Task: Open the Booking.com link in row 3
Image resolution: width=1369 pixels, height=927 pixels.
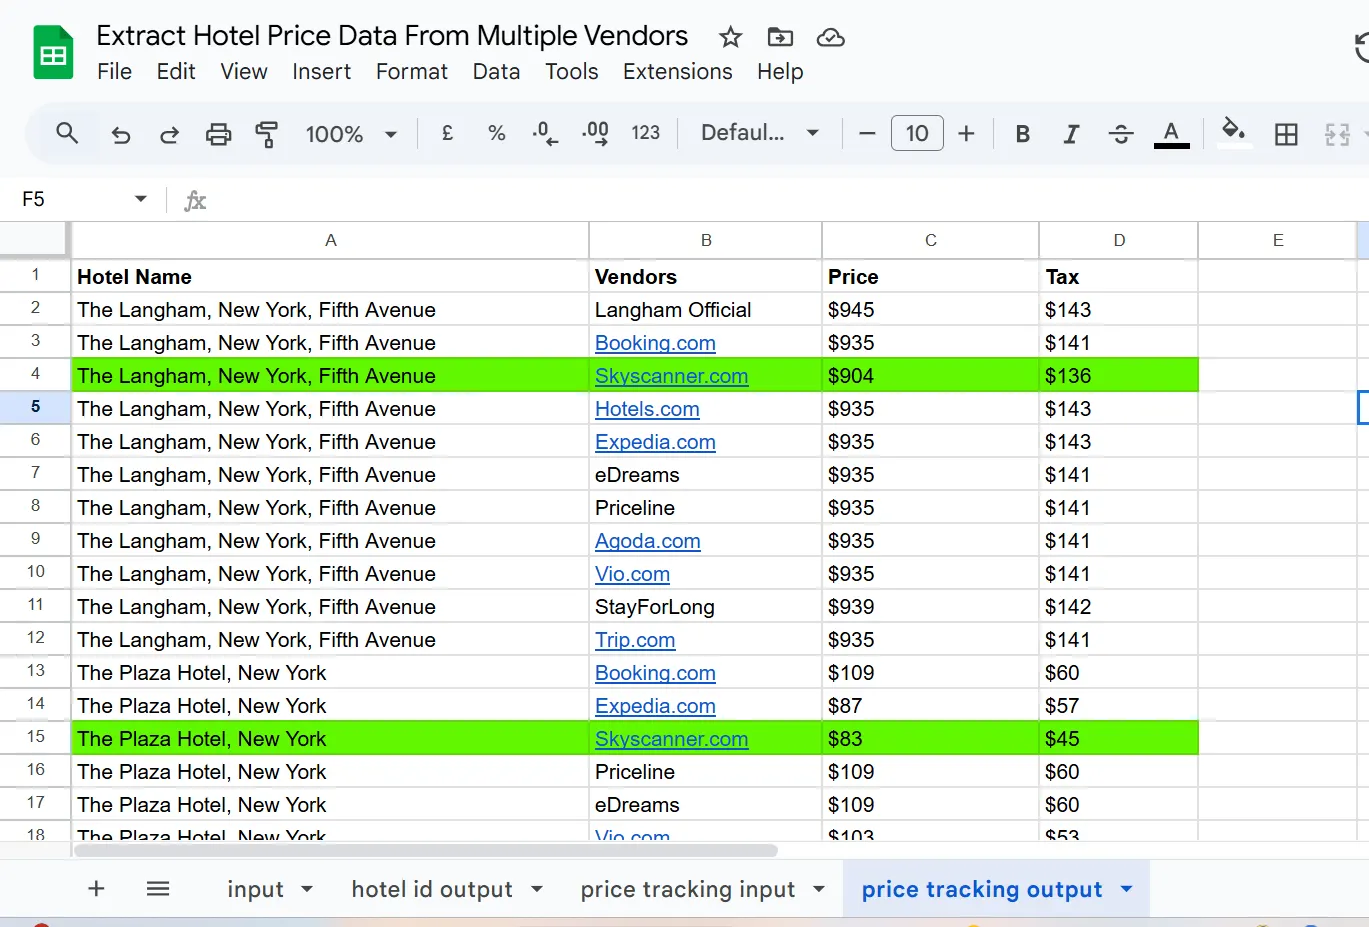Action: click(655, 343)
